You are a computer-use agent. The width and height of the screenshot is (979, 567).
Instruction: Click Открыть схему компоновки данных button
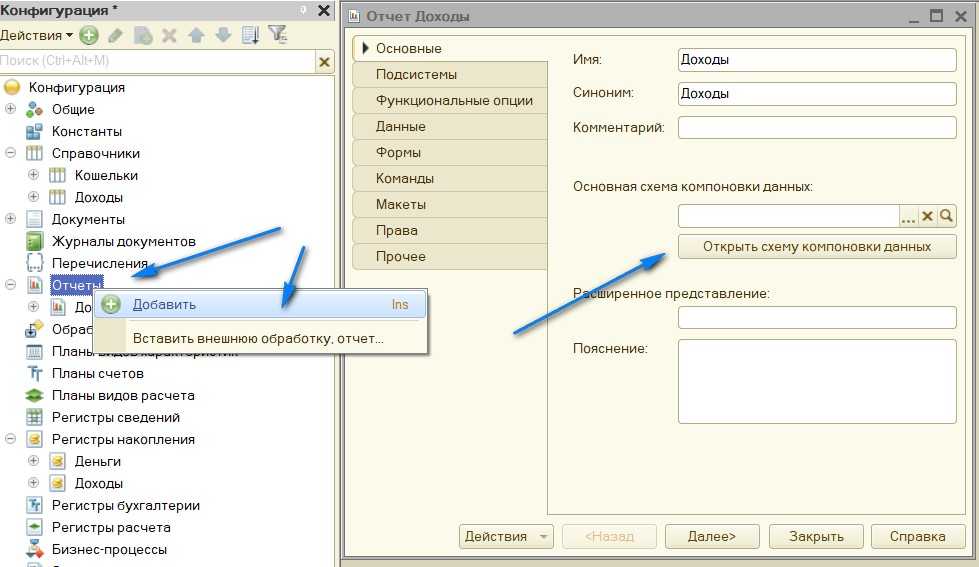point(817,247)
